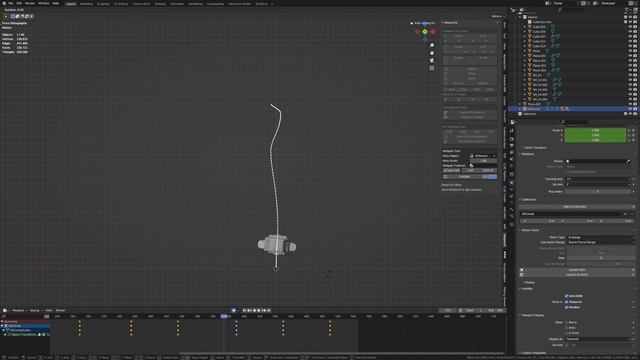
Task: Click the Pass Index value field
Action: [598, 191]
